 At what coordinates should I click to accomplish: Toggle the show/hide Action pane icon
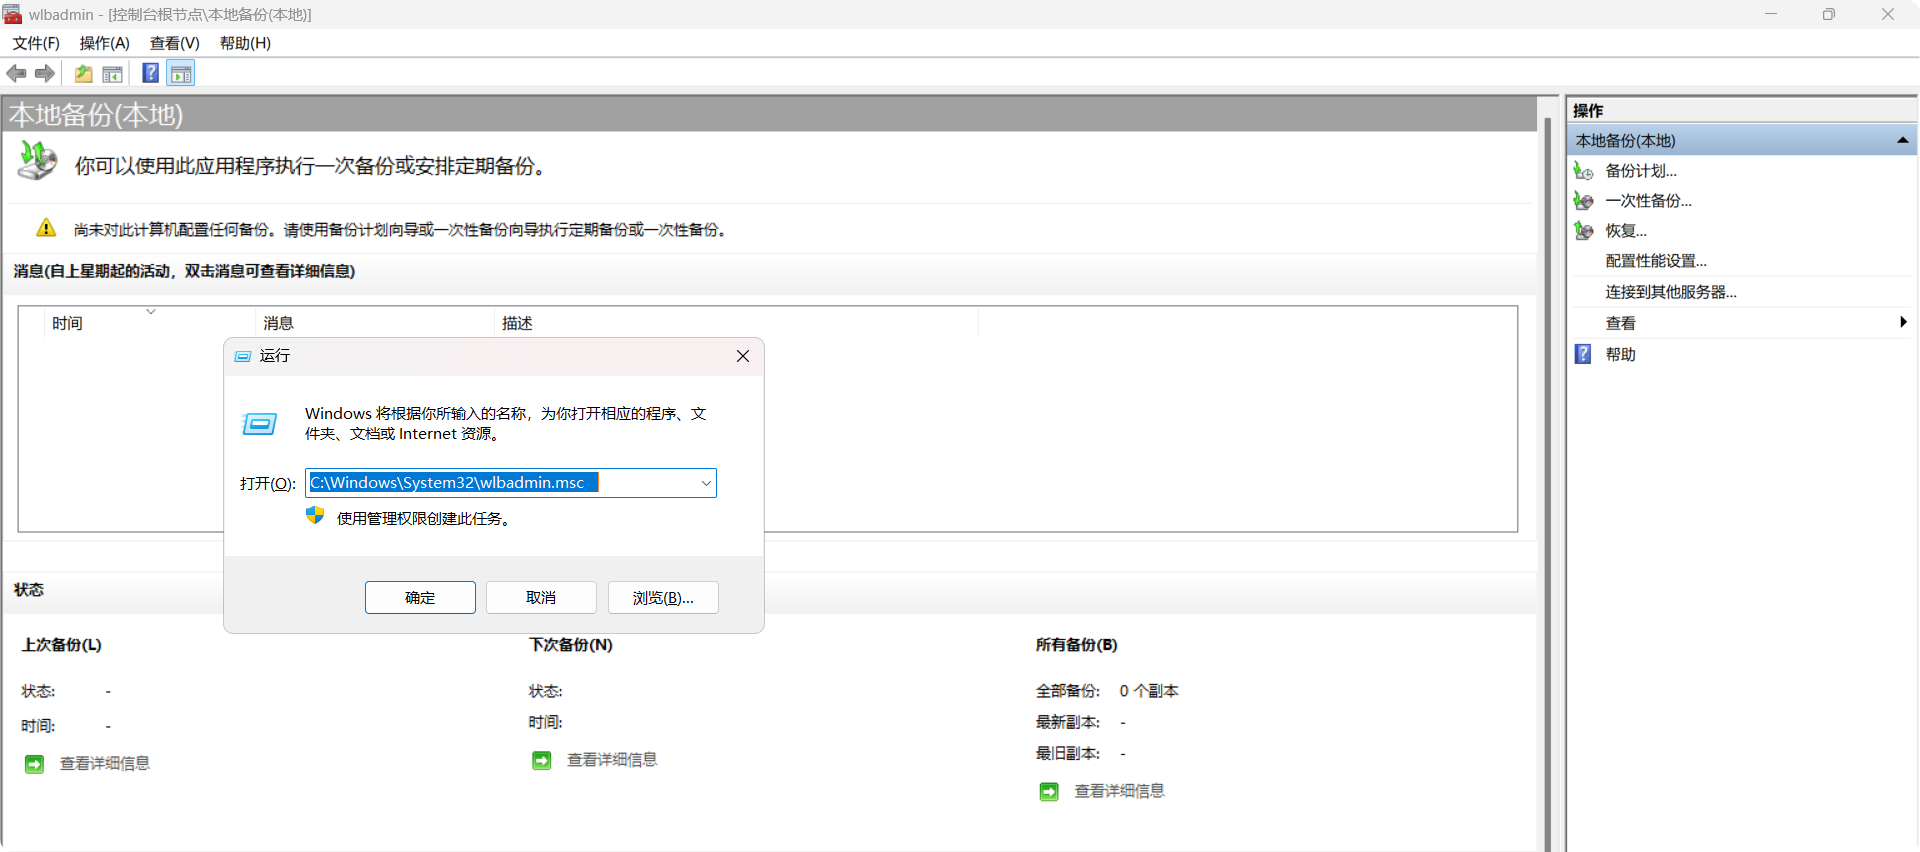click(181, 73)
